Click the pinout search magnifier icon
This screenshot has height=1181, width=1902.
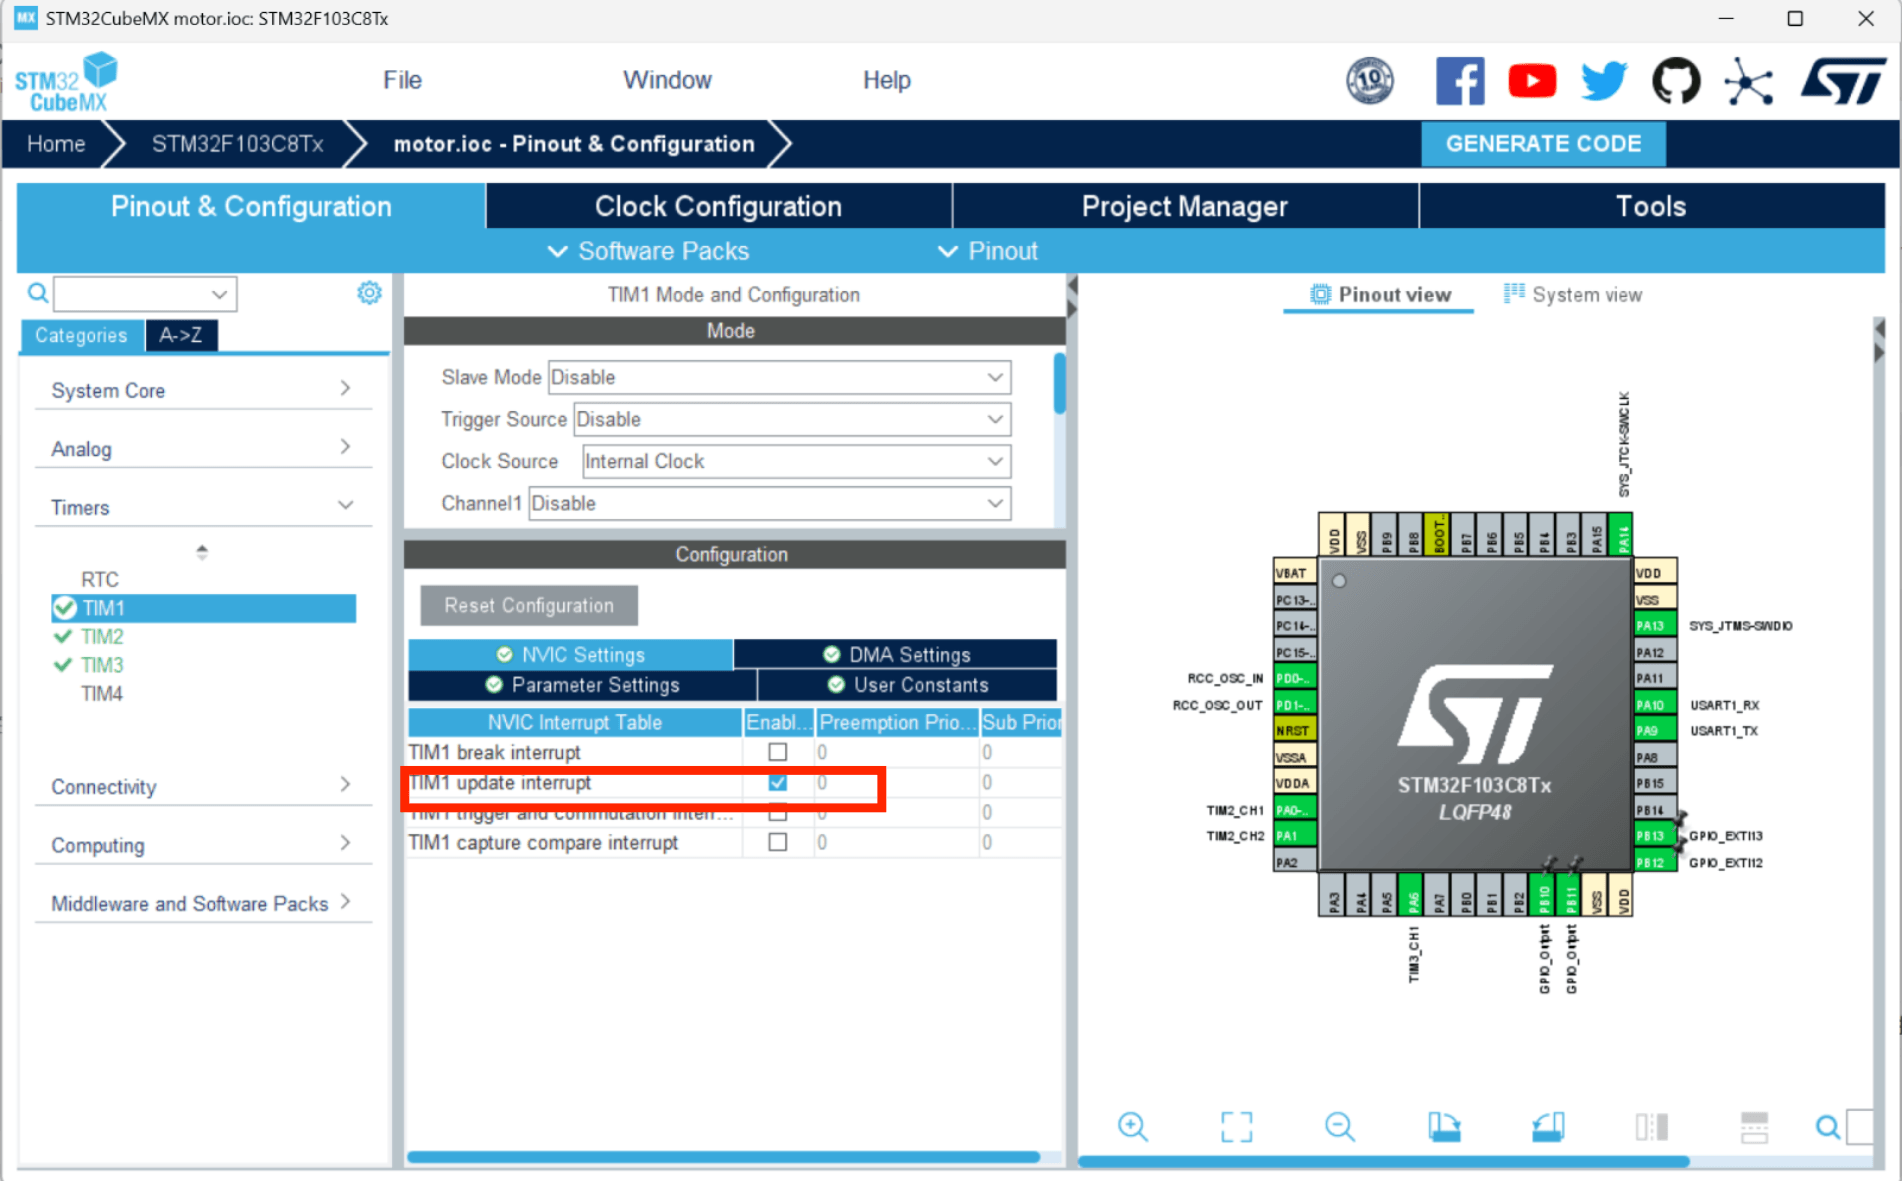coord(1827,1127)
